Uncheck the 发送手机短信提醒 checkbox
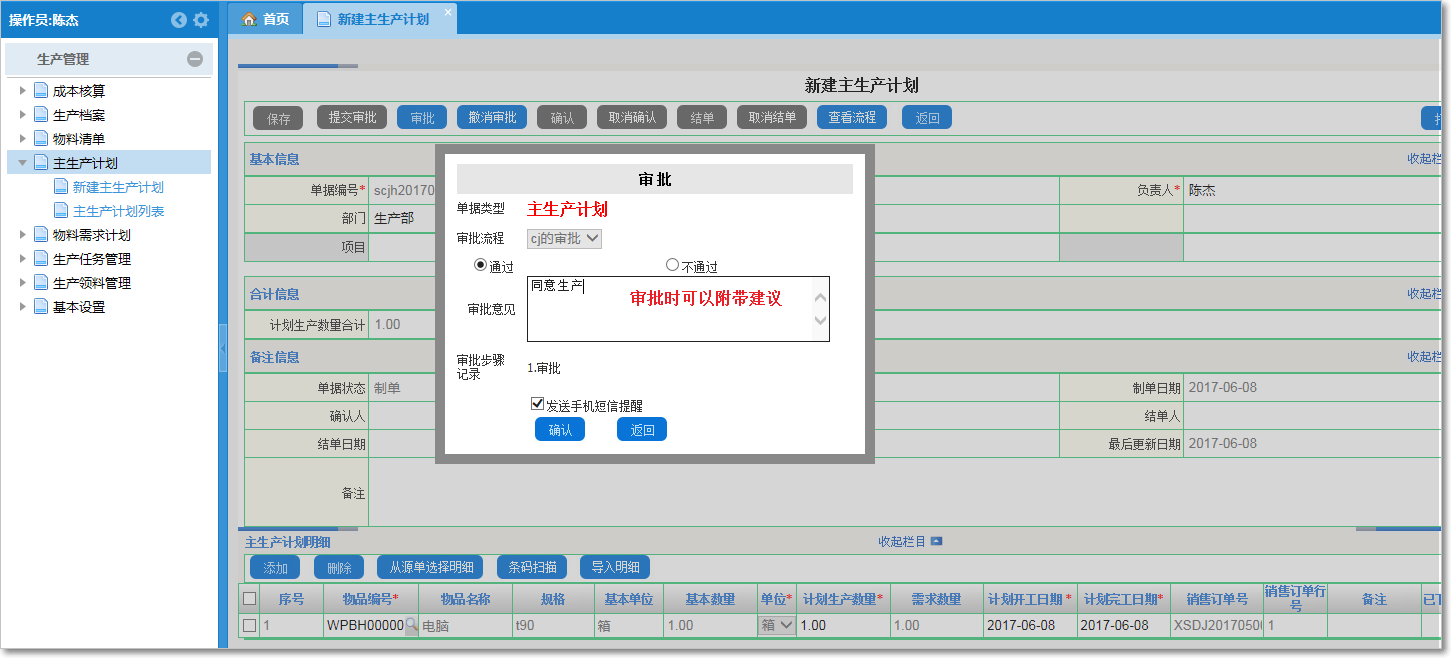The height and width of the screenshot is (658, 1451). 537,401
